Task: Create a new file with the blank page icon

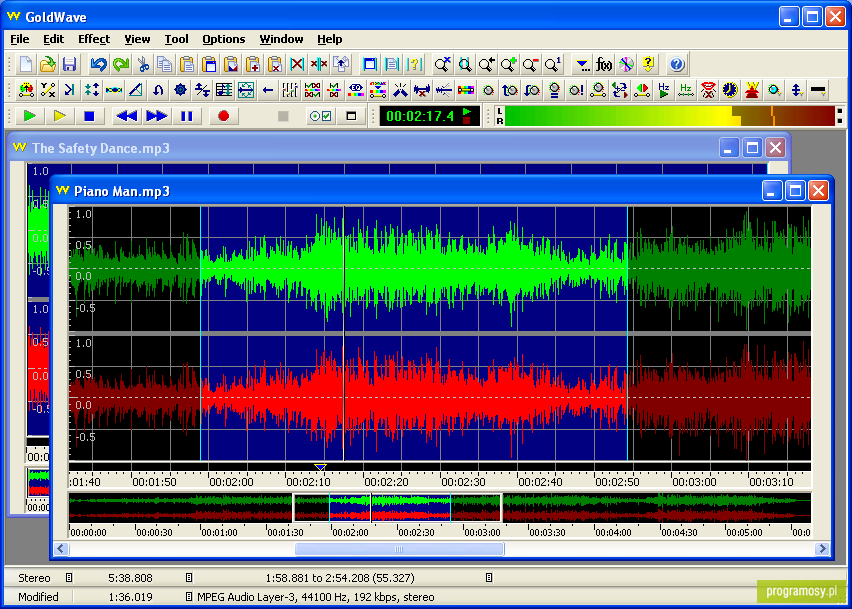Action: point(26,65)
